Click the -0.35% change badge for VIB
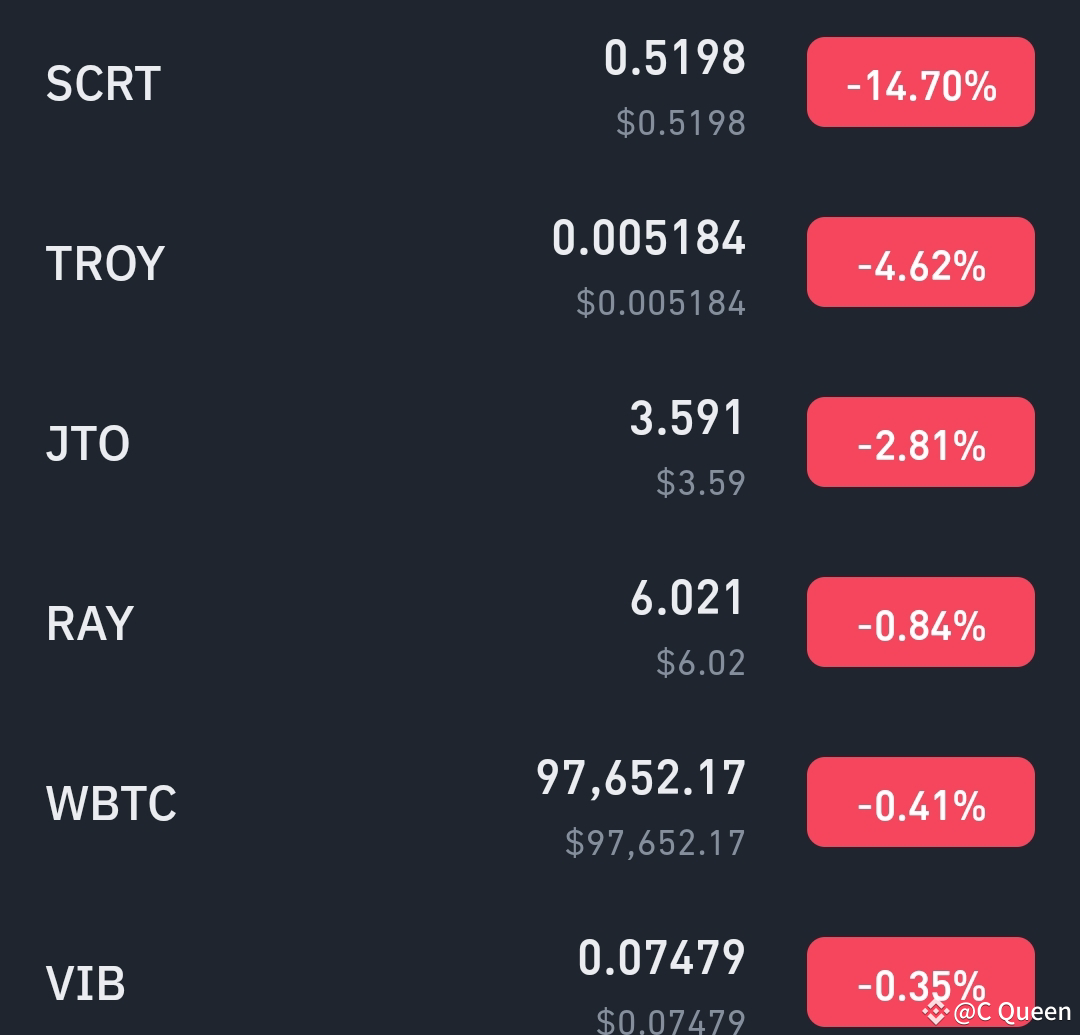Screen dimensions: 1080x1035 pos(920,981)
